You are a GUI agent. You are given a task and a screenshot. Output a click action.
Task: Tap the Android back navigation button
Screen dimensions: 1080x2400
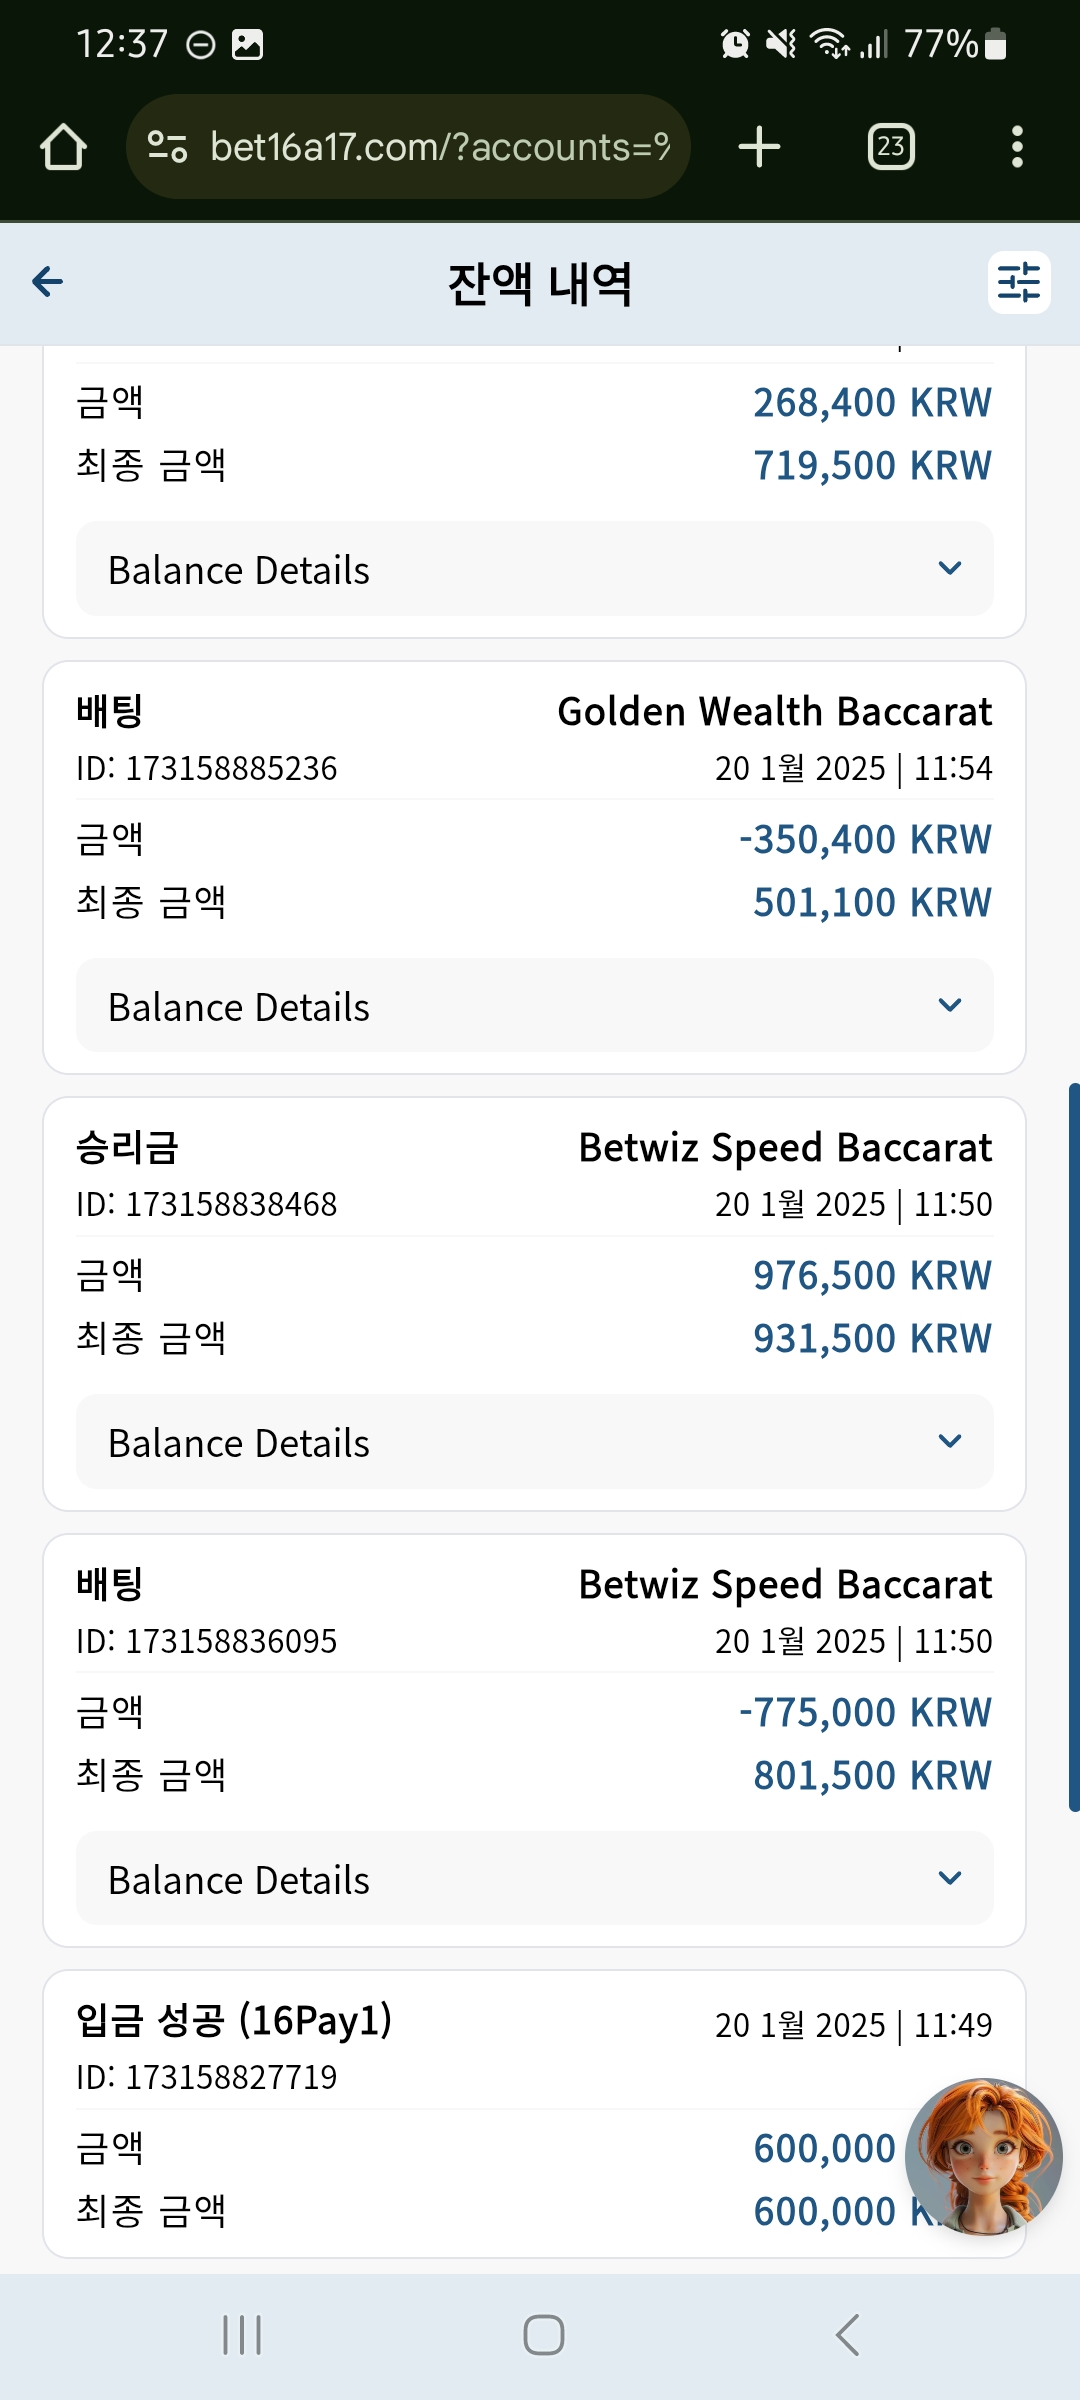click(x=847, y=2335)
